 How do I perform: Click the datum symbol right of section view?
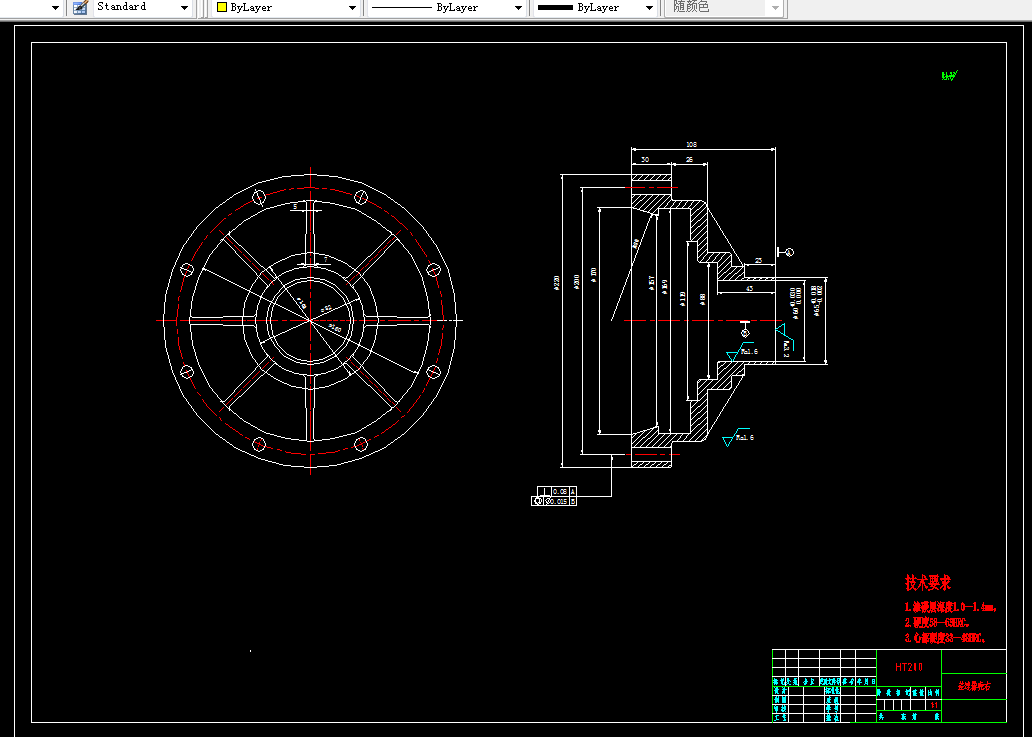coord(788,252)
